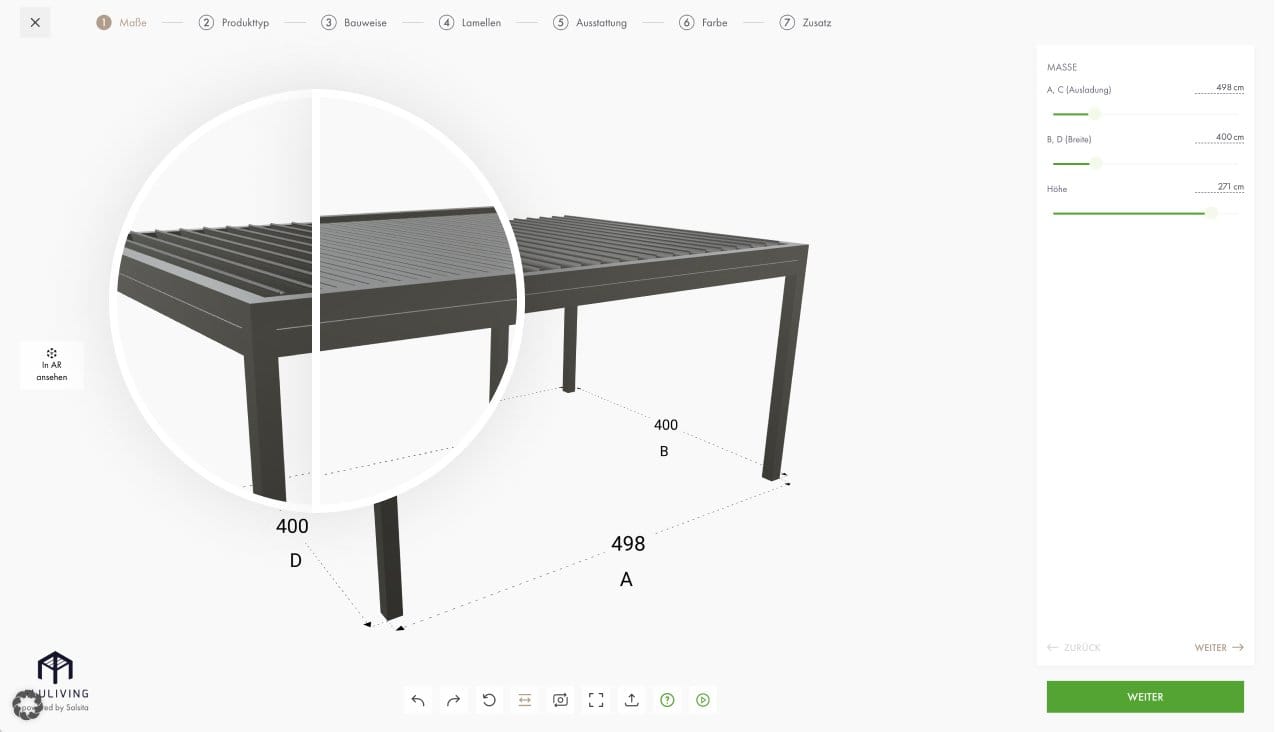The image size is (1275, 732).
Task: Open step 6 Farbe
Action: click(x=704, y=21)
